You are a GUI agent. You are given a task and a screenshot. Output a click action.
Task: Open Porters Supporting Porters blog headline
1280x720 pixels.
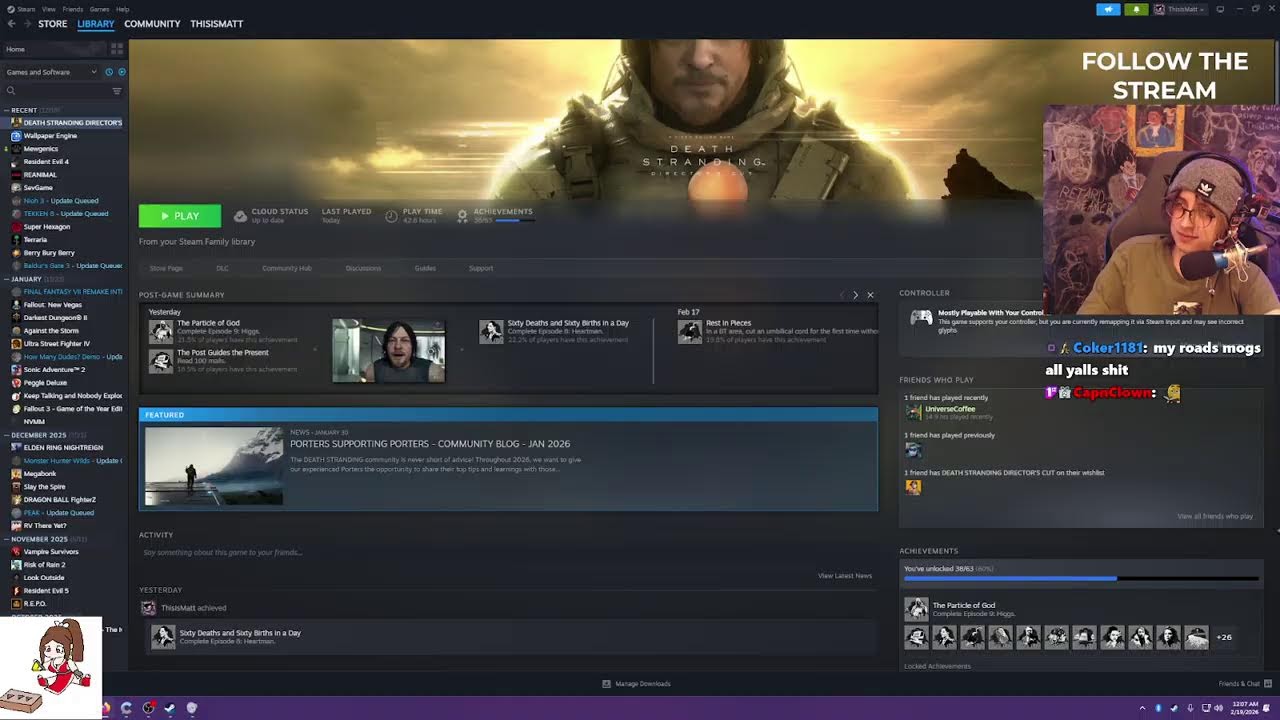coord(430,444)
